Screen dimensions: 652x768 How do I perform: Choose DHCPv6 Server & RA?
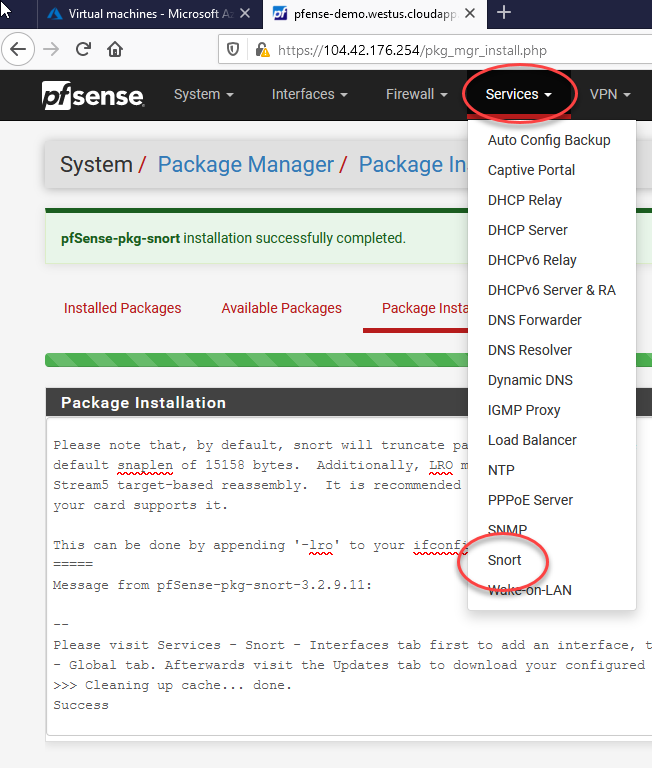click(552, 290)
